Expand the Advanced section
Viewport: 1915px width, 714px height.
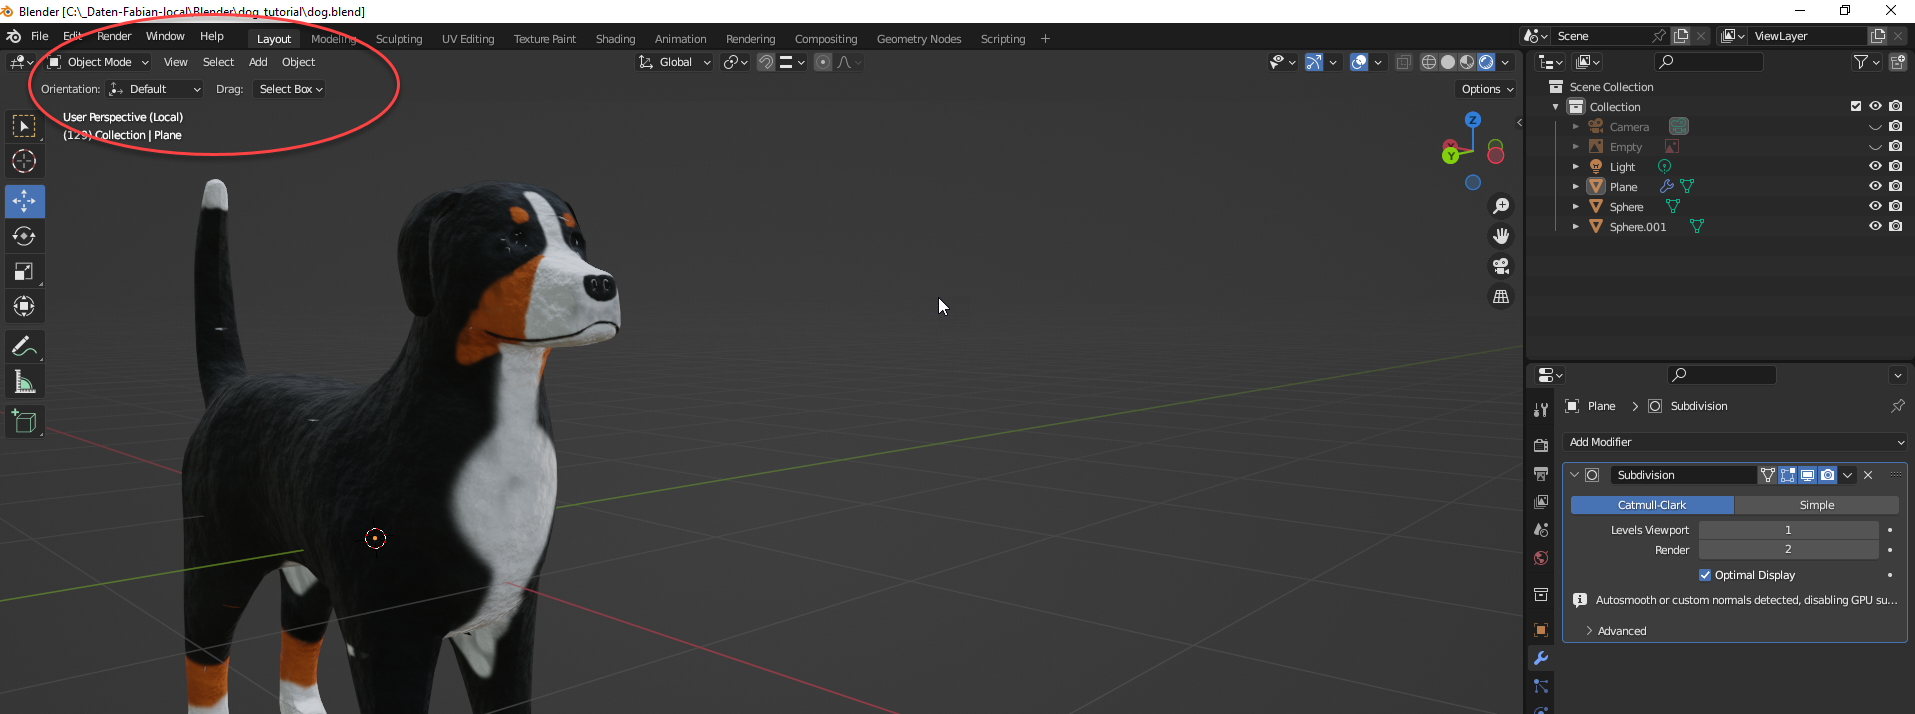[1621, 631]
